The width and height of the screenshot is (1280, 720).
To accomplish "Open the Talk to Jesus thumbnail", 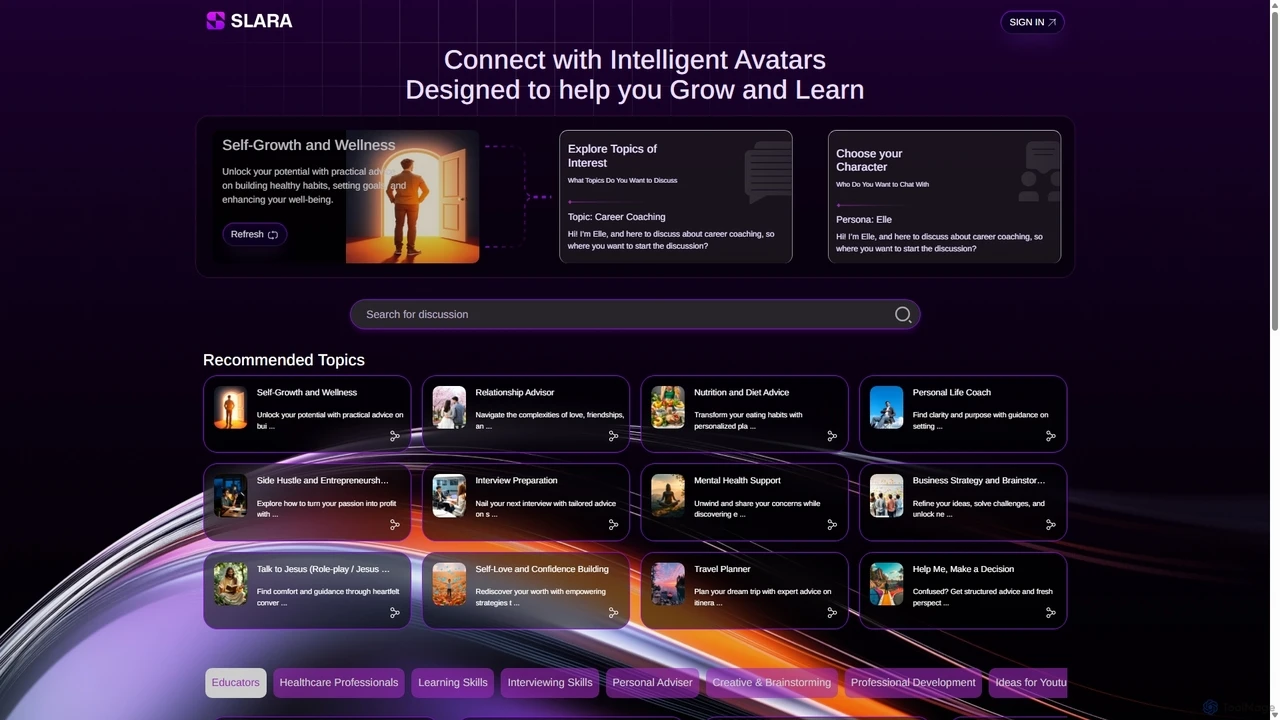I will pos(230,584).
